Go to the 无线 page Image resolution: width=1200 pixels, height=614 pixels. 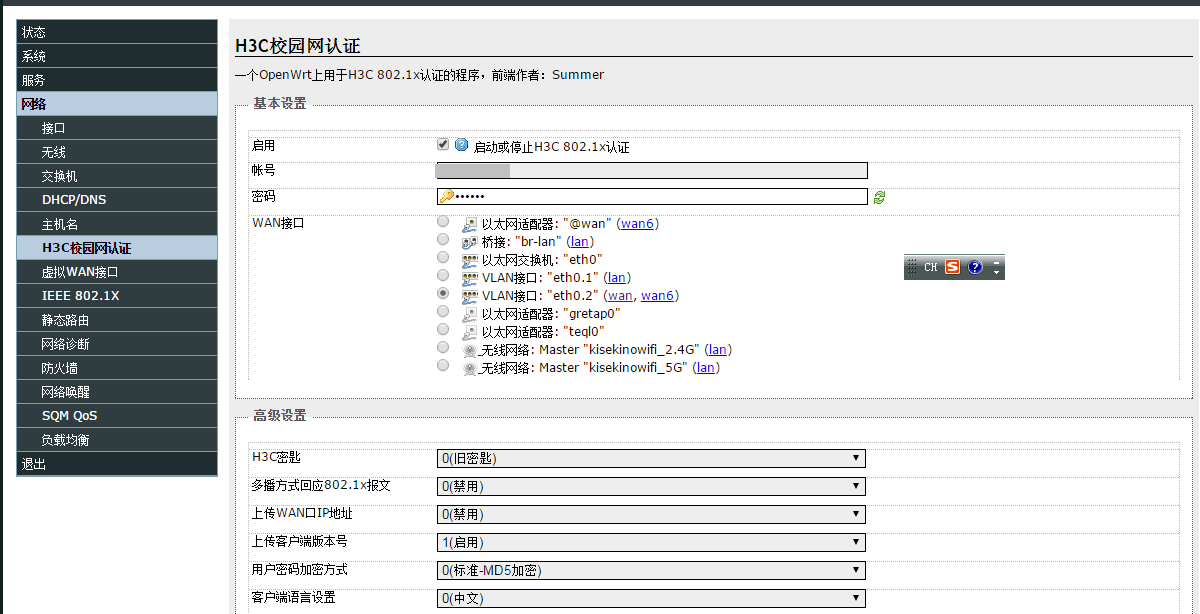tap(117, 152)
